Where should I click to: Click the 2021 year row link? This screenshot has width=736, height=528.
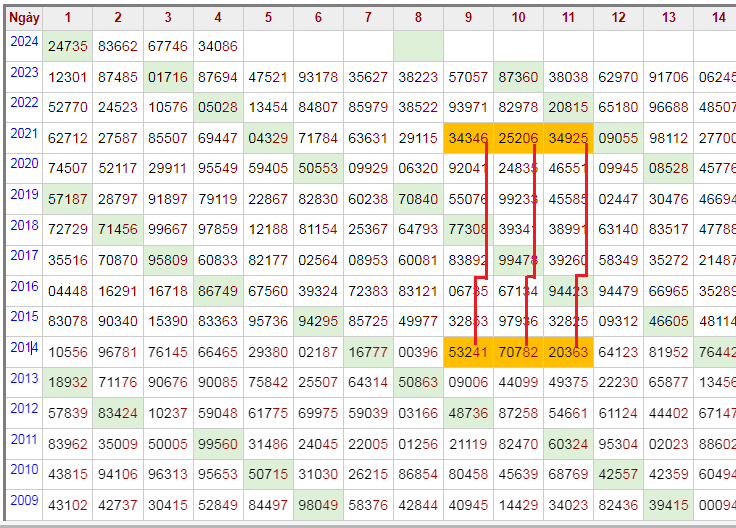(24, 133)
